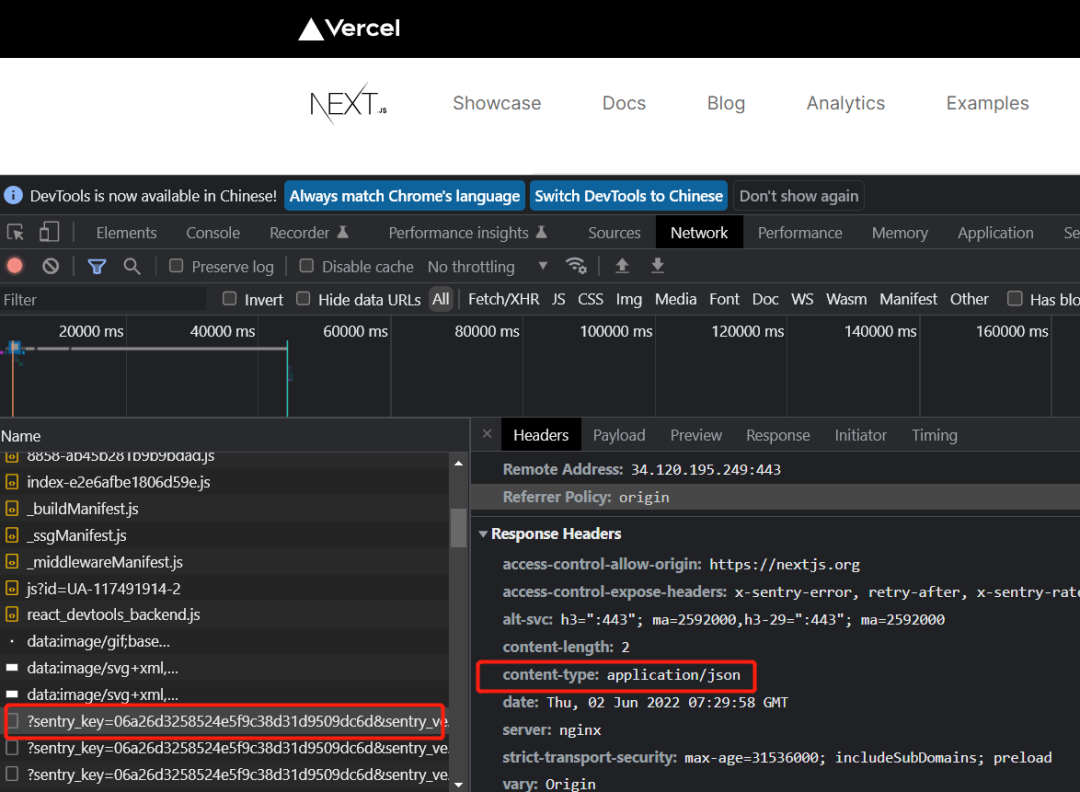
Task: Open the Timing tab
Action: coord(935,435)
